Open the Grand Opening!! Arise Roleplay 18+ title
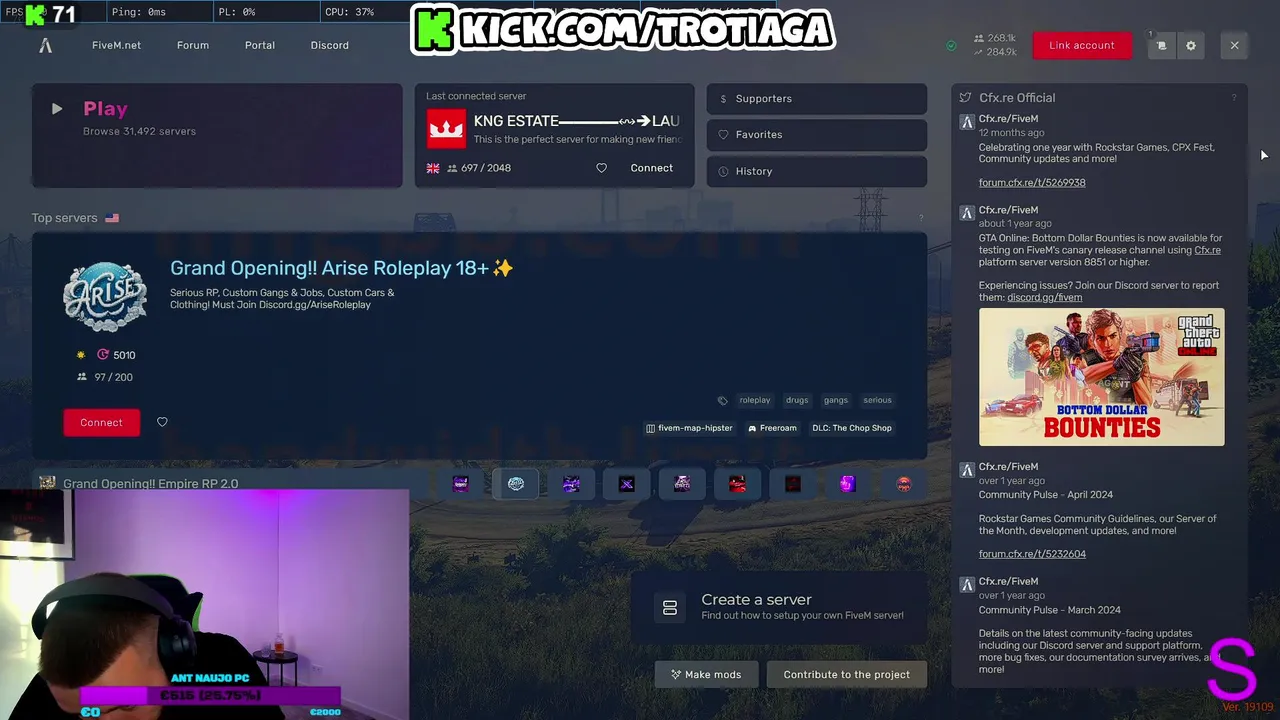This screenshot has height=720, width=1280. pos(341,268)
